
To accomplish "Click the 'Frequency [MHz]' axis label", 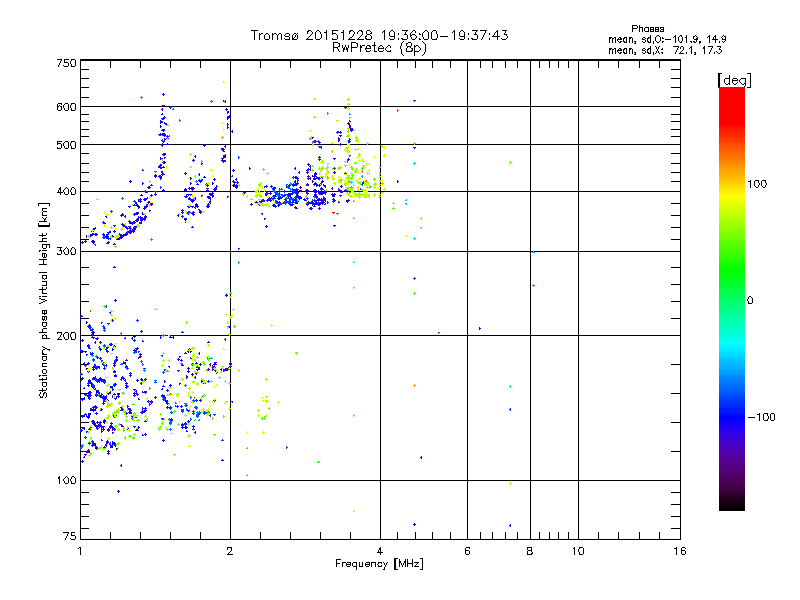I will [379, 564].
